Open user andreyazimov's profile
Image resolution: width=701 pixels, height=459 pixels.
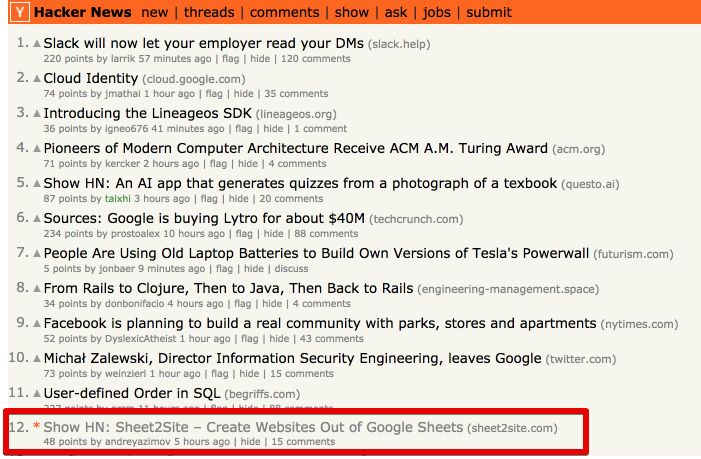pos(138,442)
